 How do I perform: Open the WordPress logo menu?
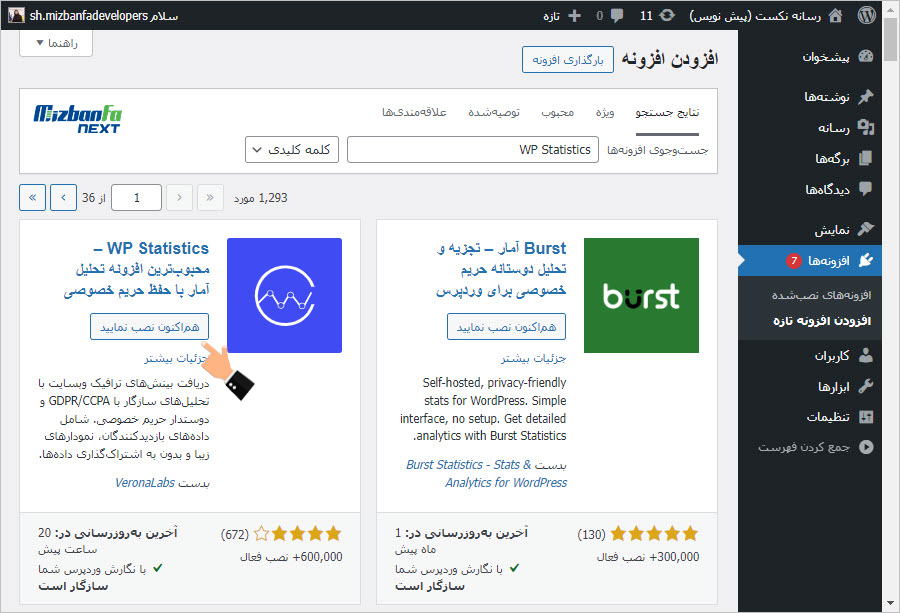(x=867, y=15)
